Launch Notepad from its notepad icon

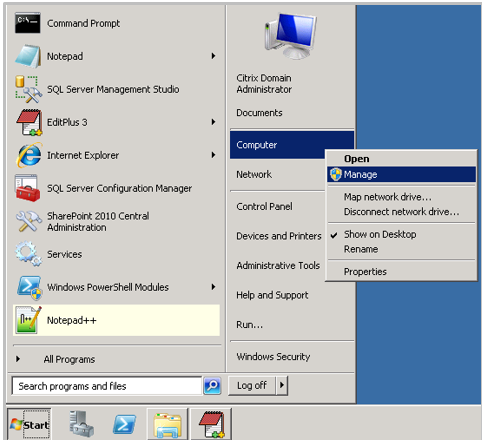(28, 56)
